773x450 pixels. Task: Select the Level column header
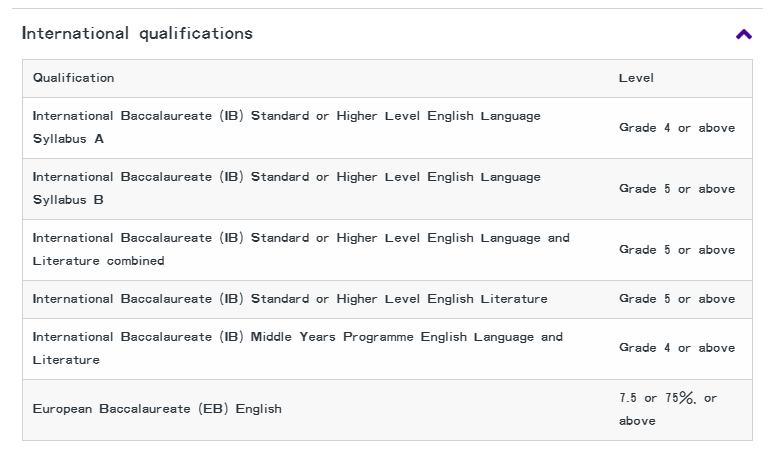[x=636, y=78]
